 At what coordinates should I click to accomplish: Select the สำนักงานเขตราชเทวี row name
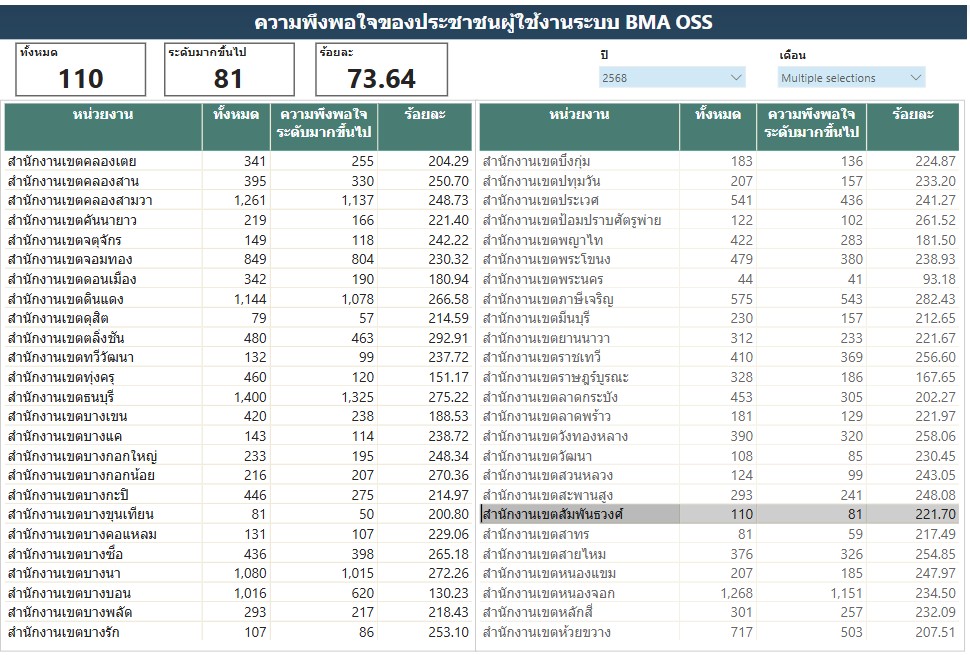[x=542, y=357]
